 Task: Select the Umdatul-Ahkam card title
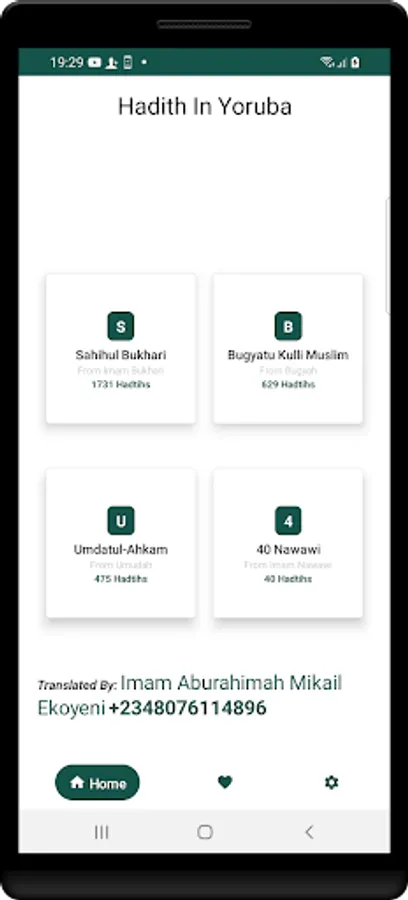(x=121, y=549)
